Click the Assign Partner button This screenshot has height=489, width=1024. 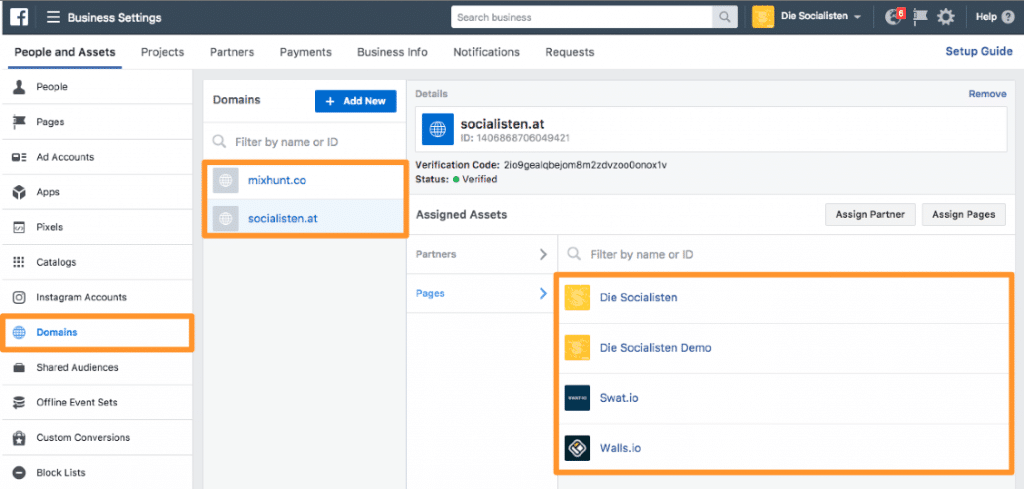pos(871,215)
